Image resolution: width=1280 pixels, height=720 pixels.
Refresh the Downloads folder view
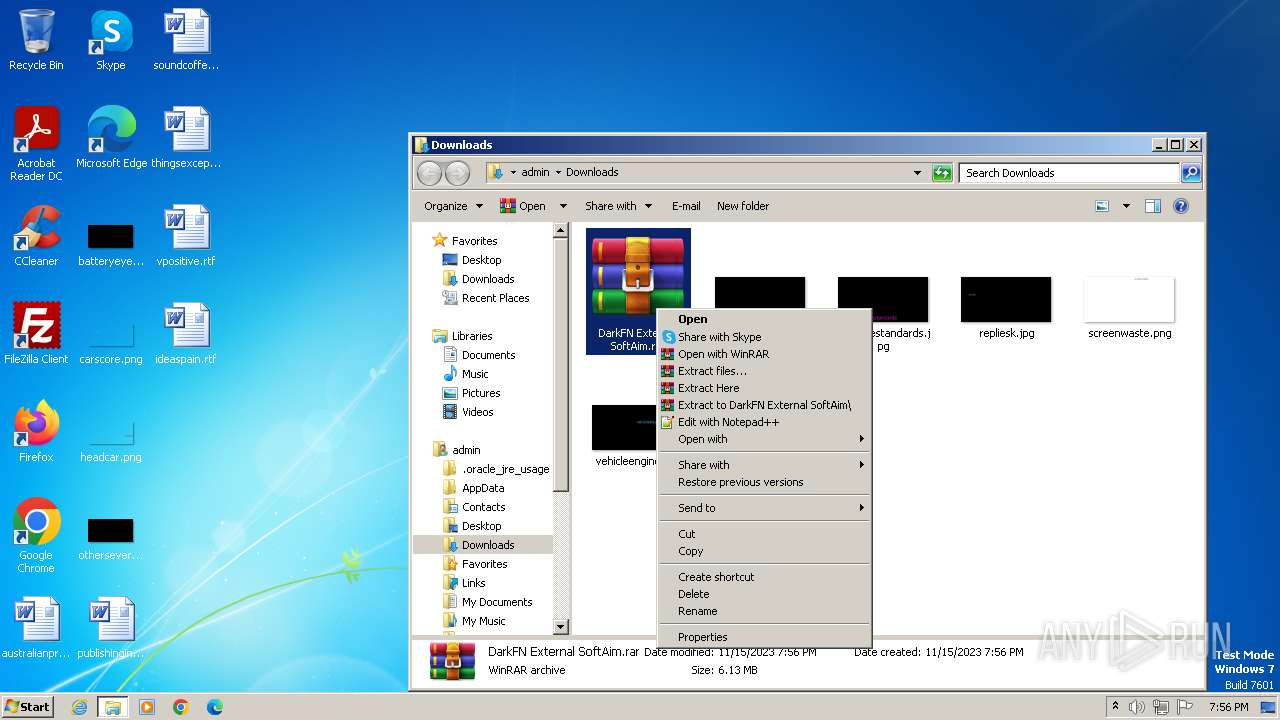(942, 173)
